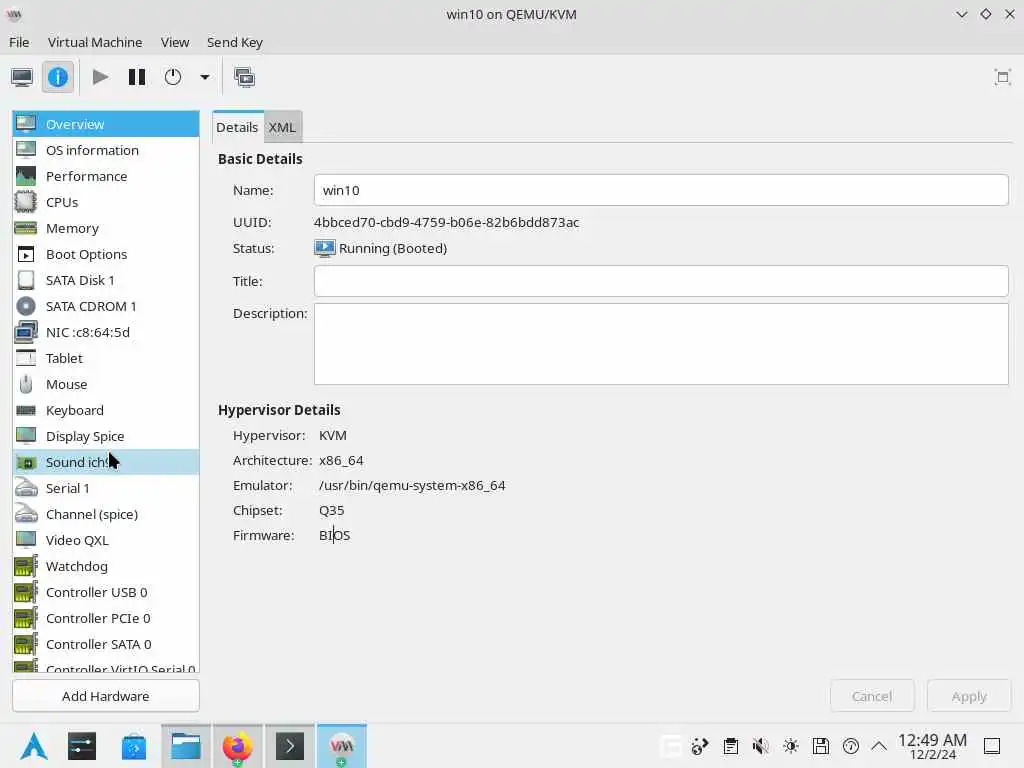
Task: Select Watchdog device
Action: 106,566
